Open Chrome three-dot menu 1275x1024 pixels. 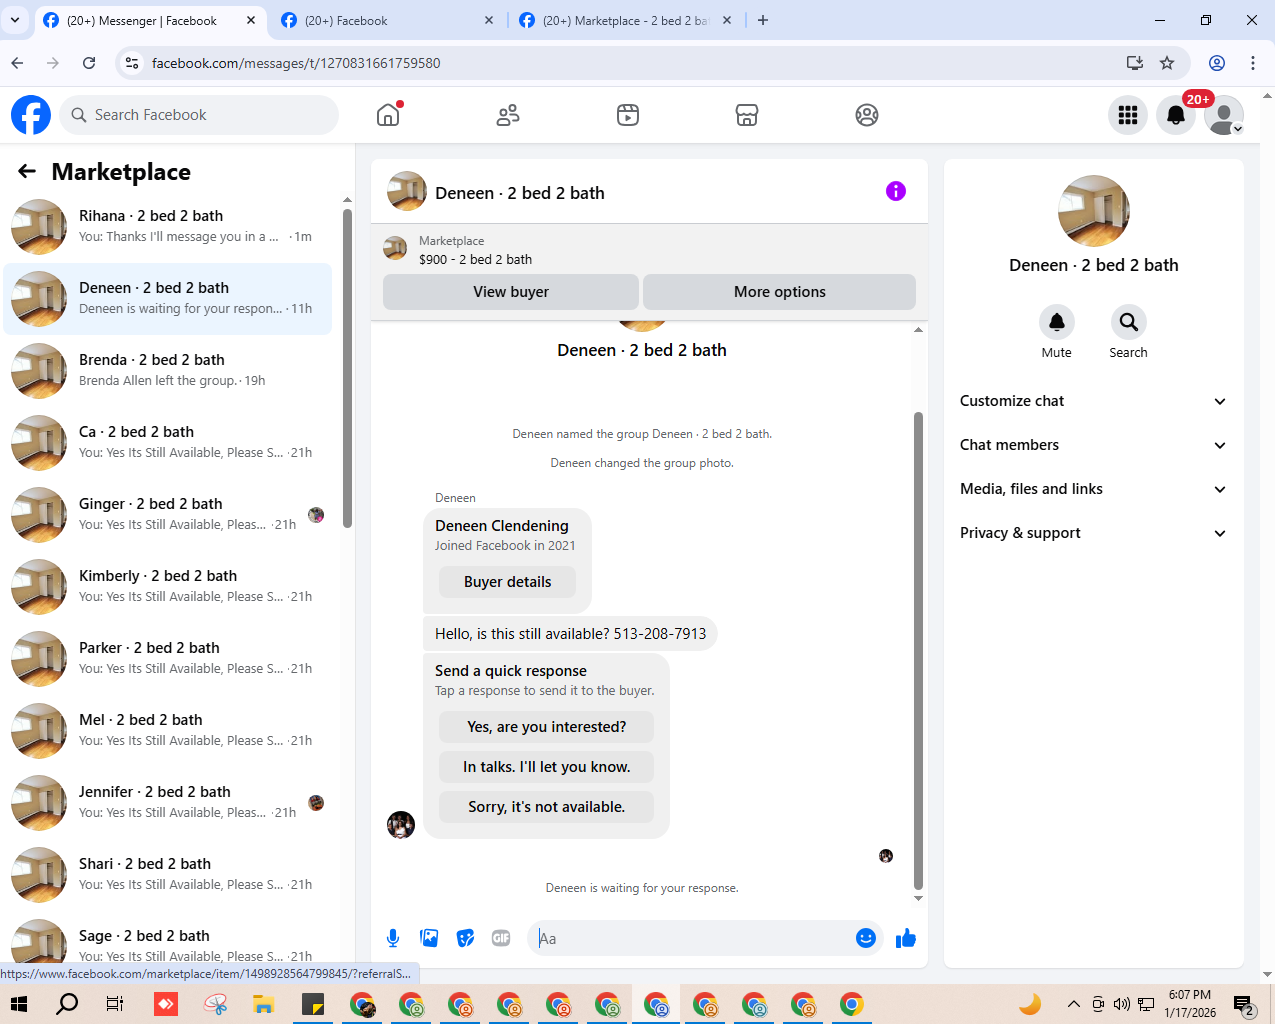(1253, 63)
